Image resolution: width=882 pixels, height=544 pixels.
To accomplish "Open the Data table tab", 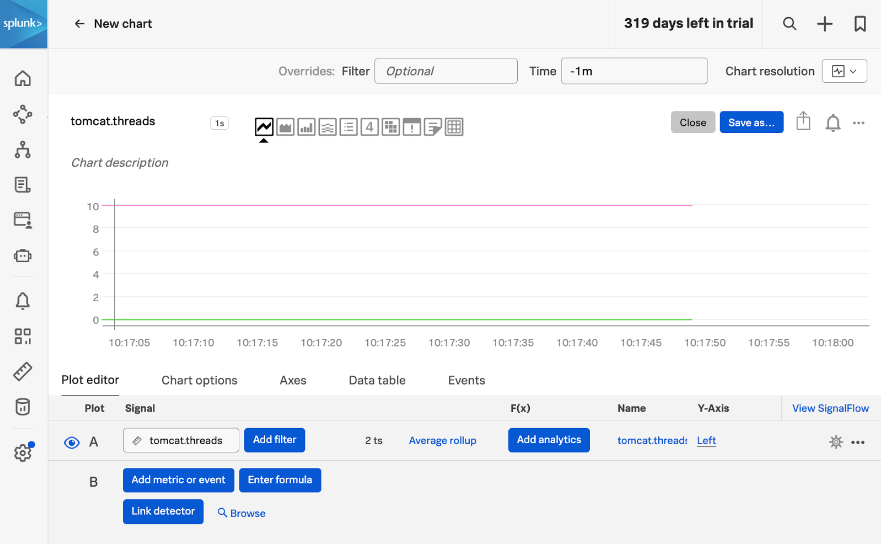I will coord(377,380).
